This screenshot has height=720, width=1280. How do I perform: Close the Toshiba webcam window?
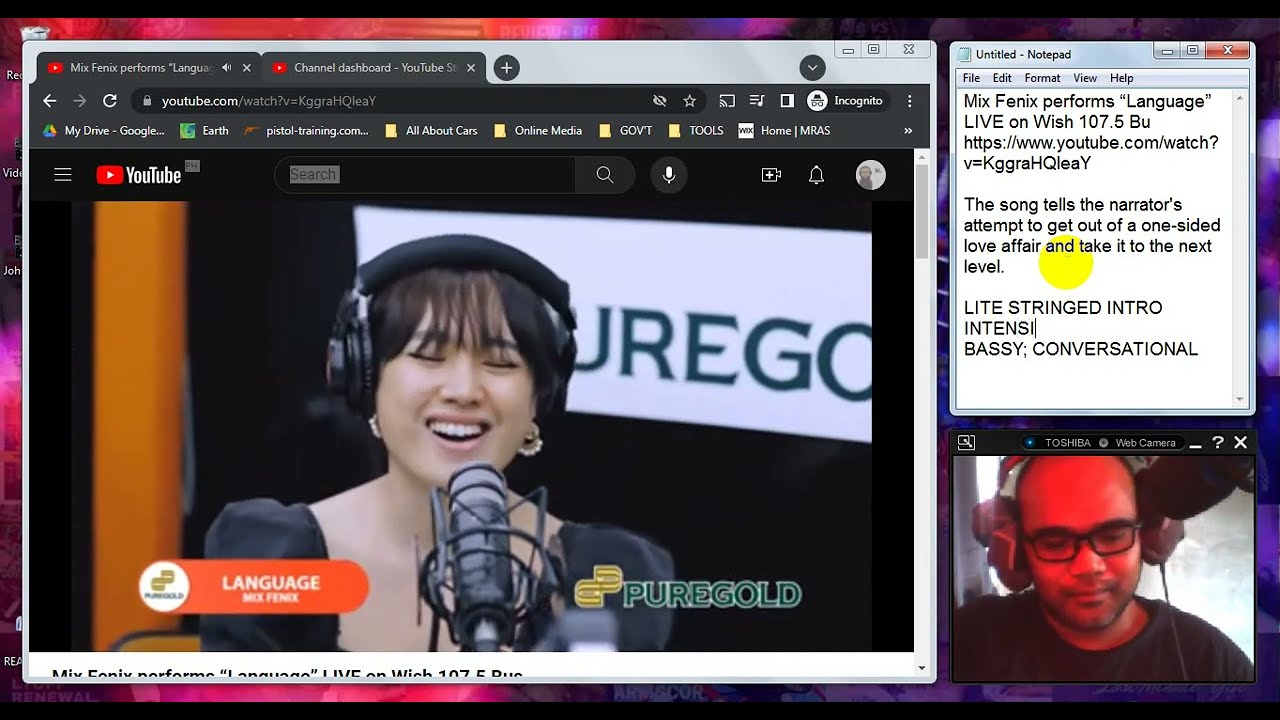tap(1240, 442)
